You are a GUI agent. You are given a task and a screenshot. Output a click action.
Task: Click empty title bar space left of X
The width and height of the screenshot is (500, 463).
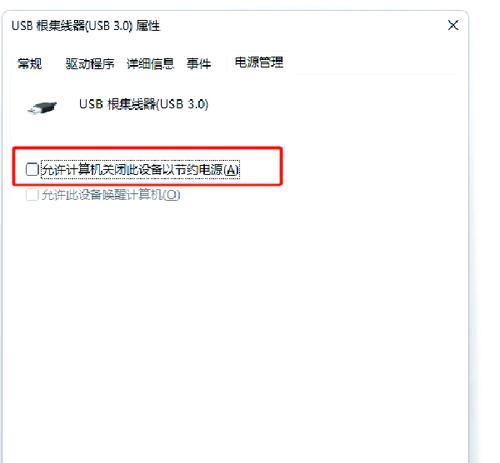pos(300,26)
